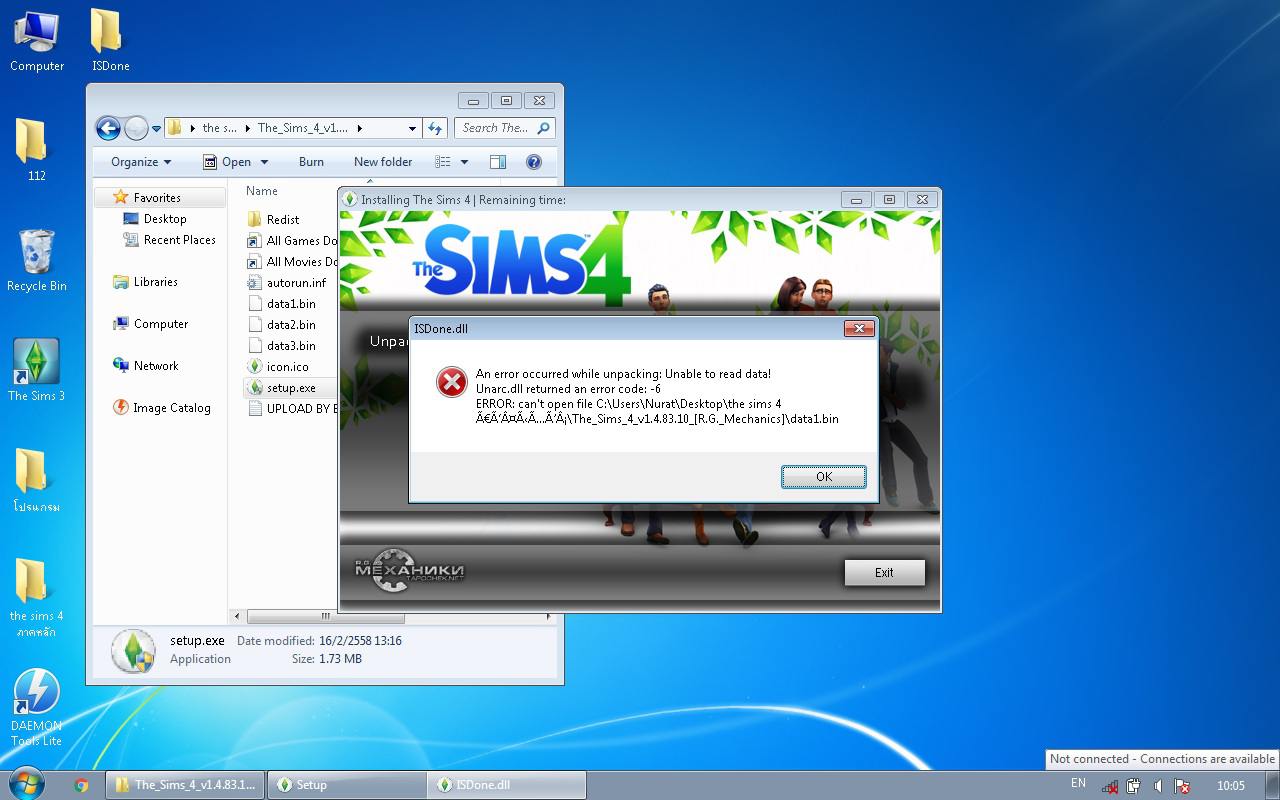Open the volume tray icon
This screenshot has height=800, width=1280.
coord(1158,786)
